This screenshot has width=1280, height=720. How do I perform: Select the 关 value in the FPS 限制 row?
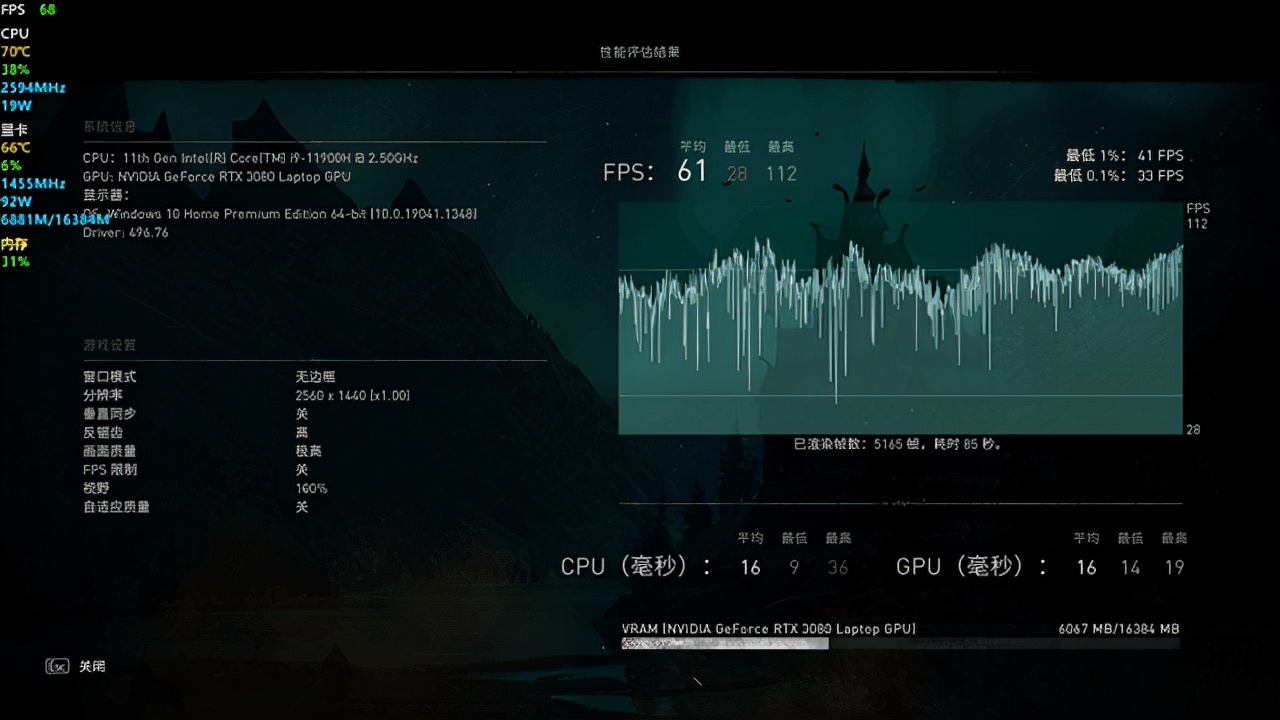point(302,470)
